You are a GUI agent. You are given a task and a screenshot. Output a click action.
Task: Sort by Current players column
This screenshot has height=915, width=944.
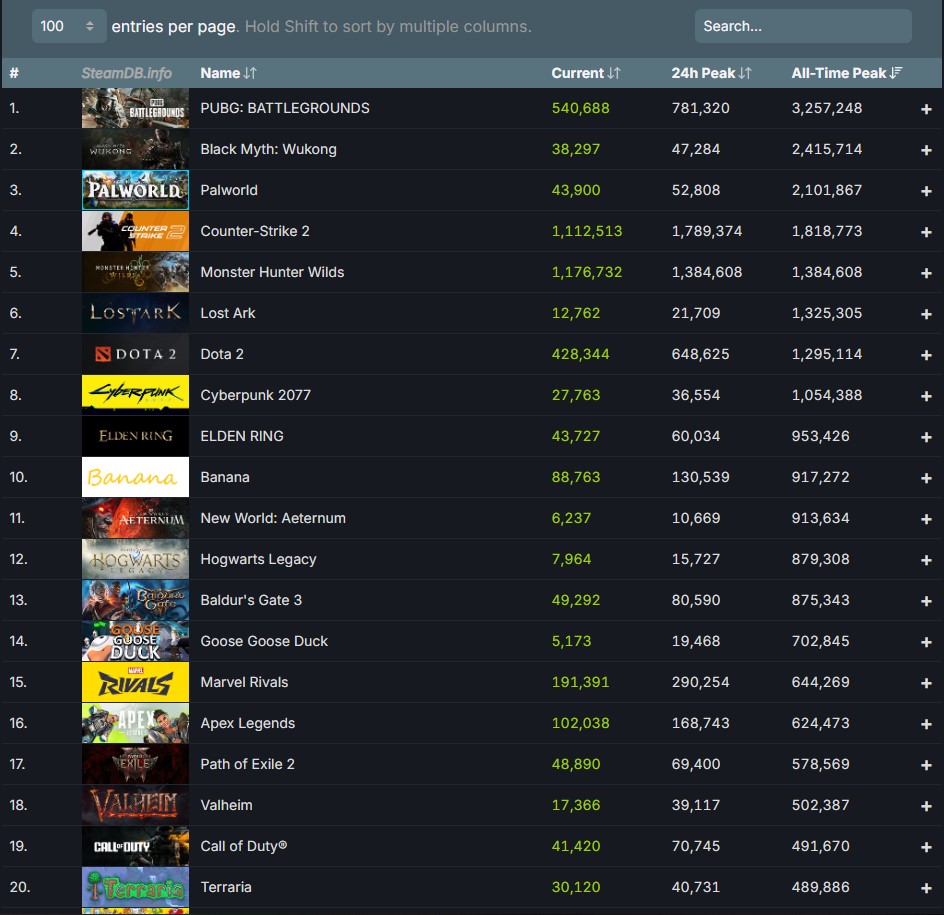[586, 73]
